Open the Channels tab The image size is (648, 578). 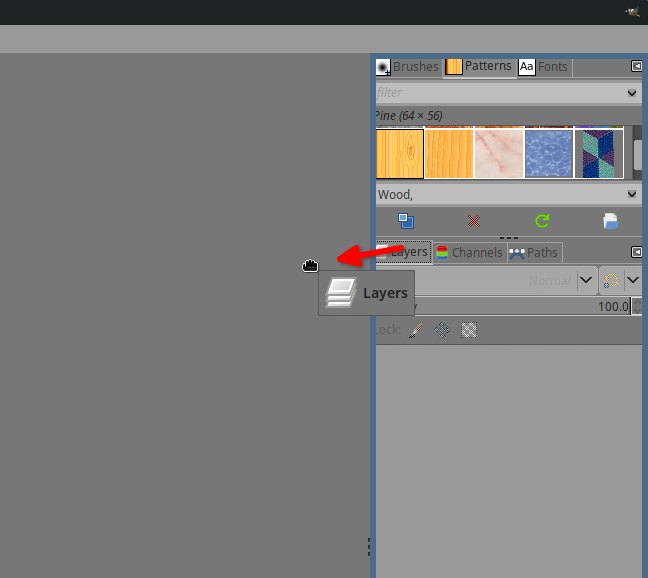point(469,252)
